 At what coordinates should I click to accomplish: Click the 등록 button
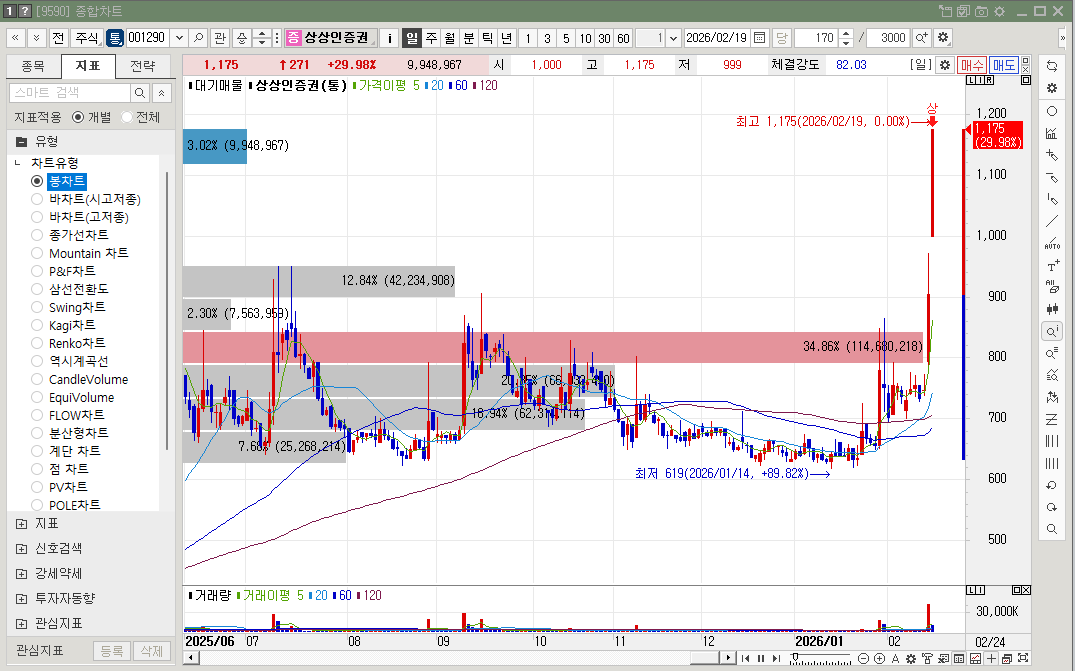point(112,650)
